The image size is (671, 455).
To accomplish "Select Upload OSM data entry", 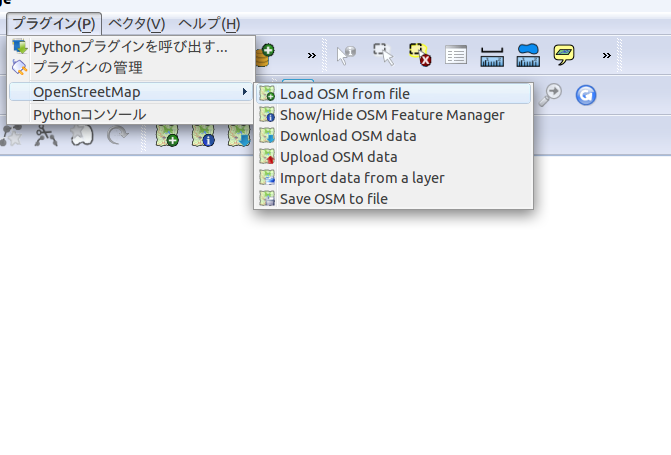I will tap(393, 157).
